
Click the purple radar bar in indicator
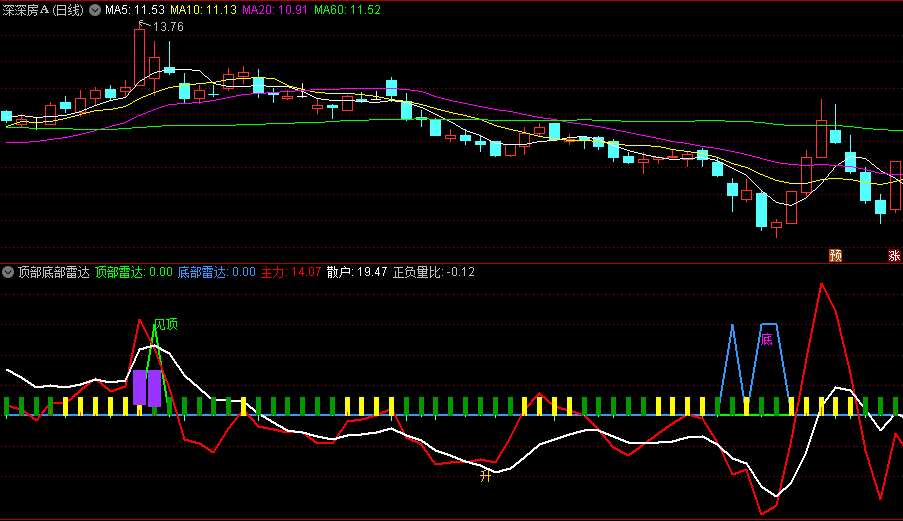click(x=147, y=388)
